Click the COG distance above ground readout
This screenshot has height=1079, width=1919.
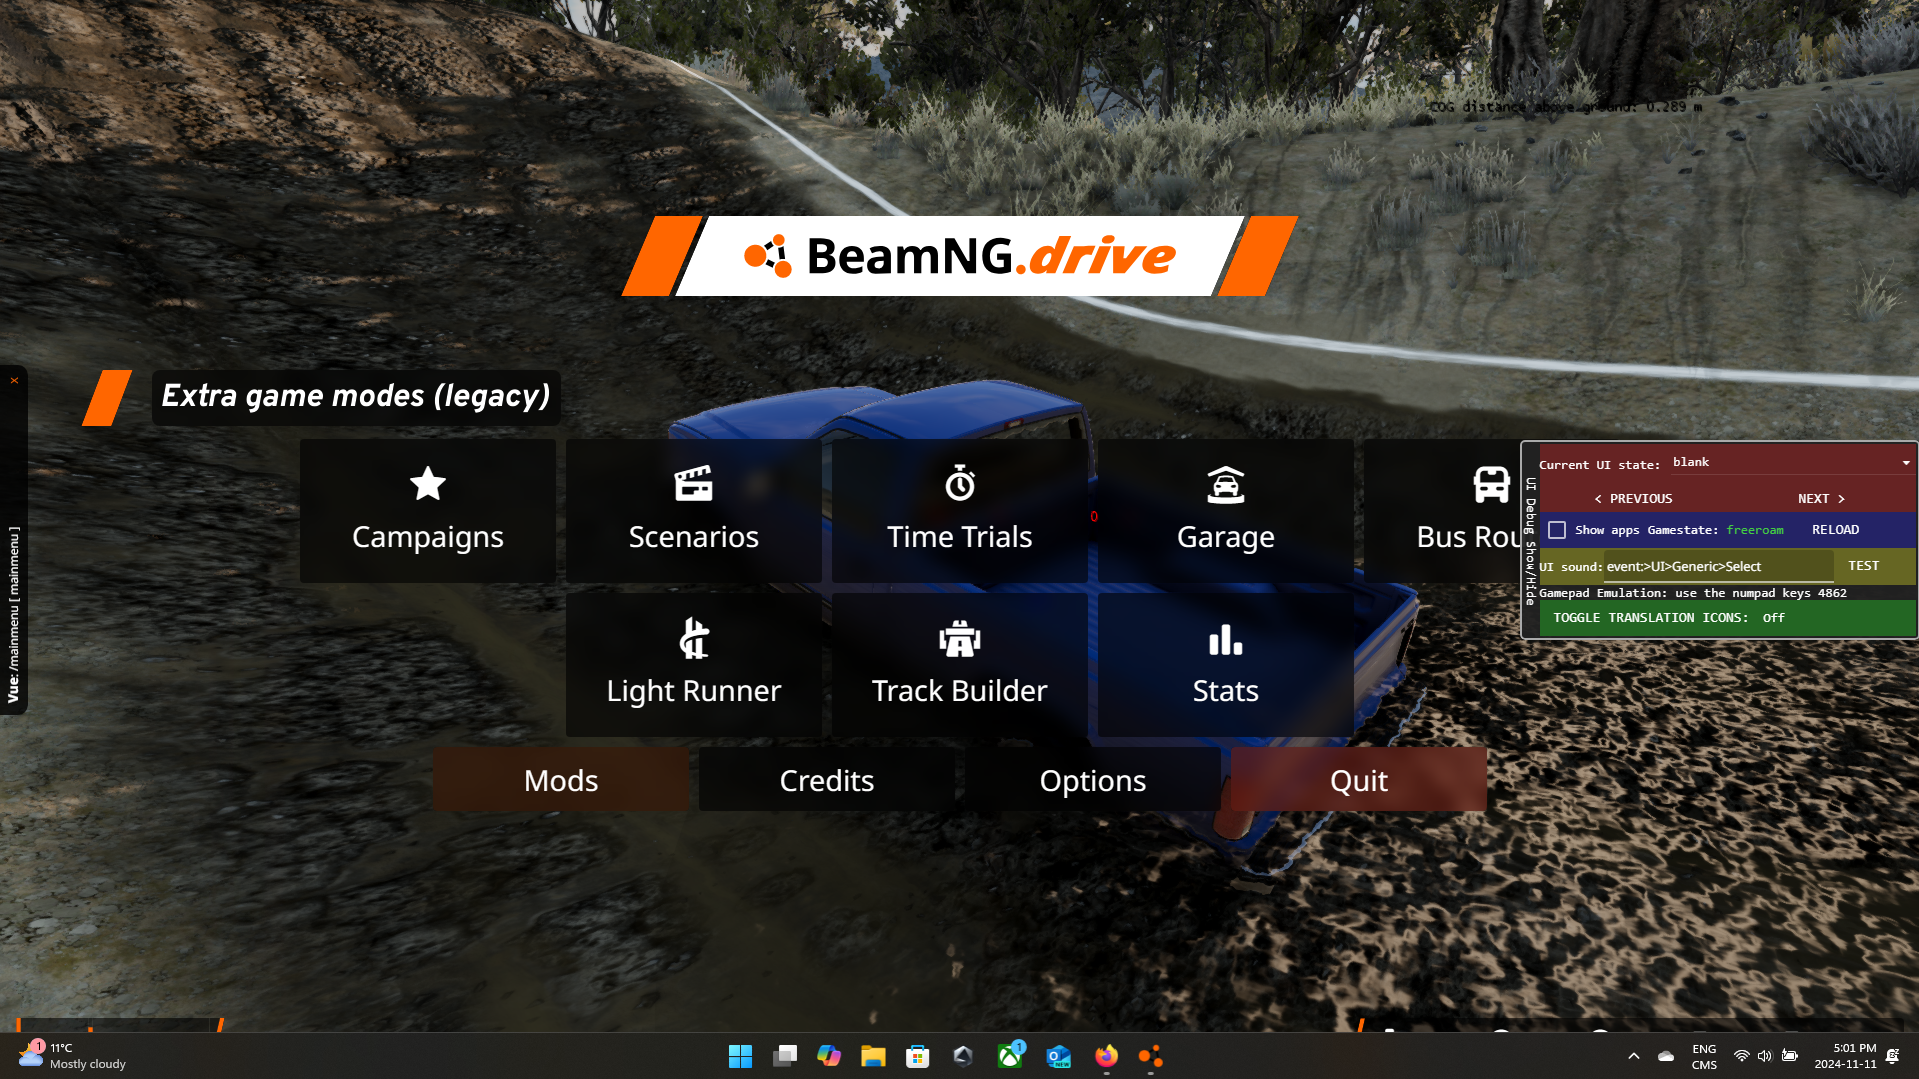(x=1565, y=106)
